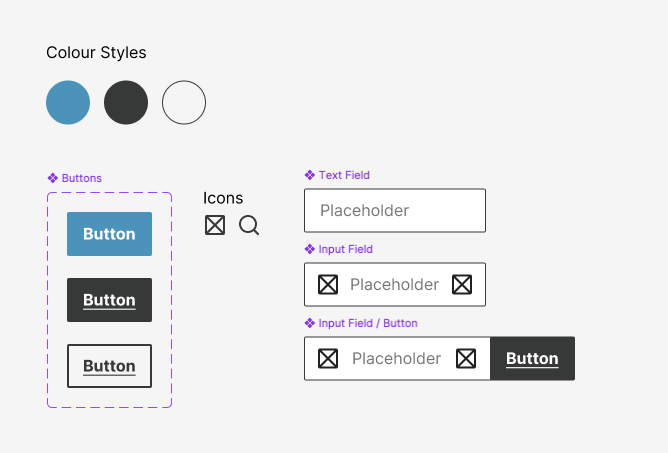Screen dimensions: 668x453
Task: Click into the Text Field placeholder box
Action: 394,211
